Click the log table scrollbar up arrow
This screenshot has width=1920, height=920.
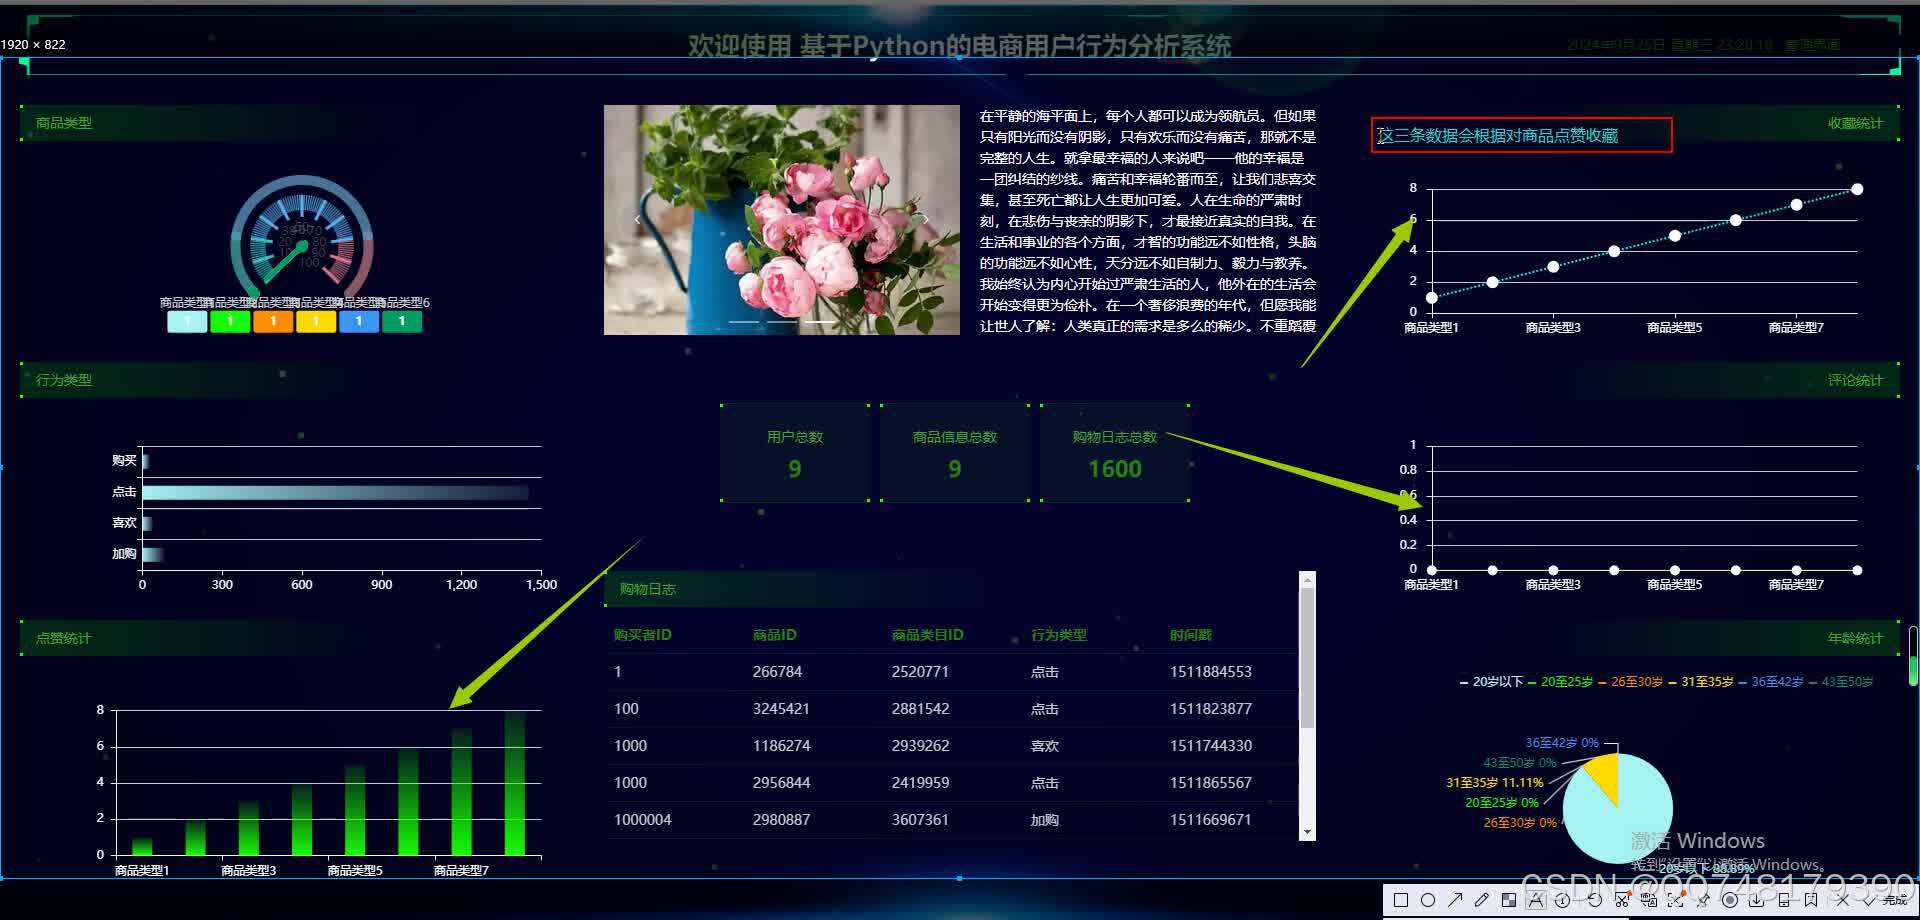tap(1307, 579)
